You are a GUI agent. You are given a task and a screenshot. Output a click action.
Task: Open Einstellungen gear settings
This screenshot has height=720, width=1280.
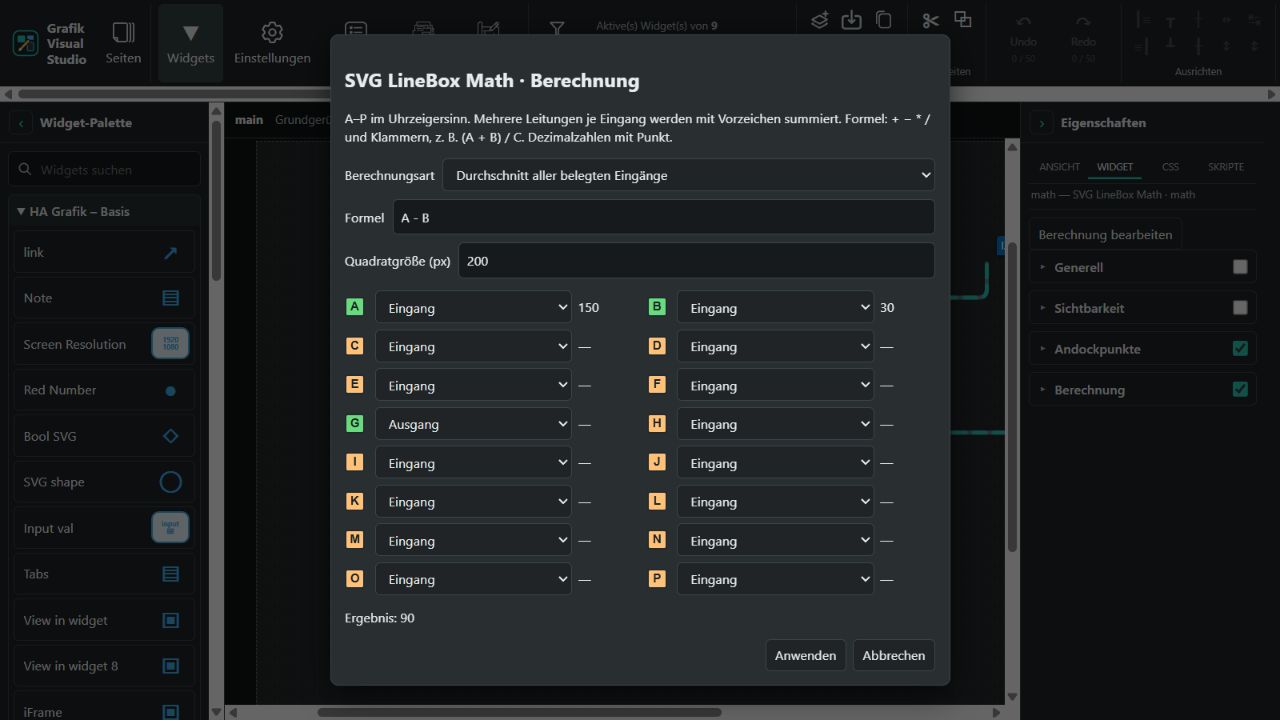click(x=272, y=42)
